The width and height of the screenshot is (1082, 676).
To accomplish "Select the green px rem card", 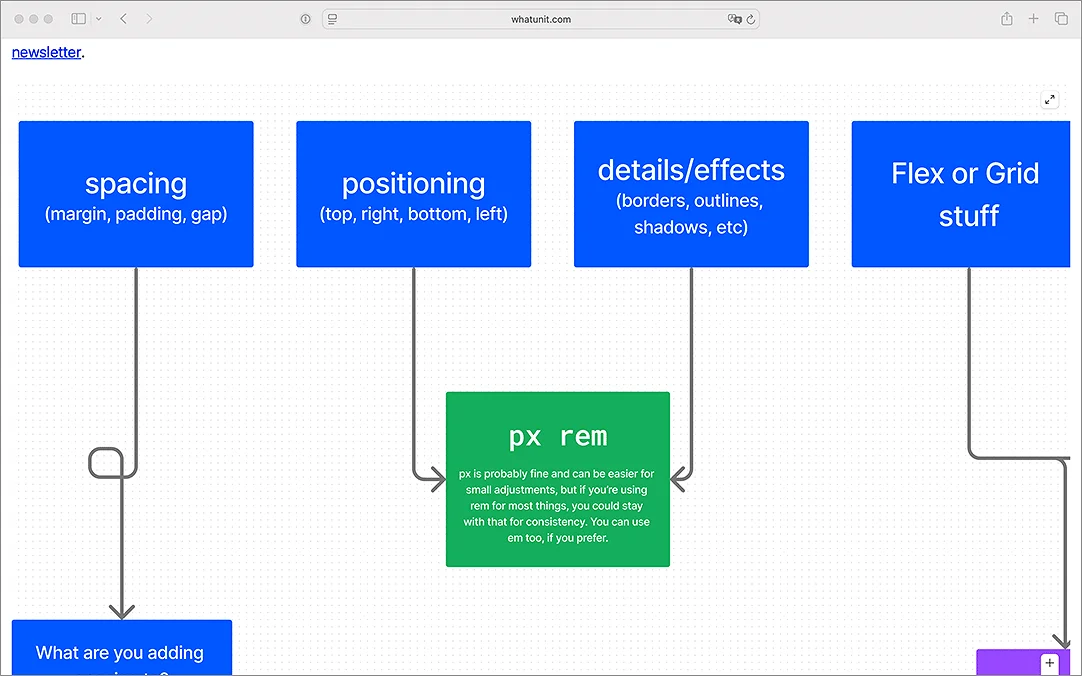I will point(558,479).
